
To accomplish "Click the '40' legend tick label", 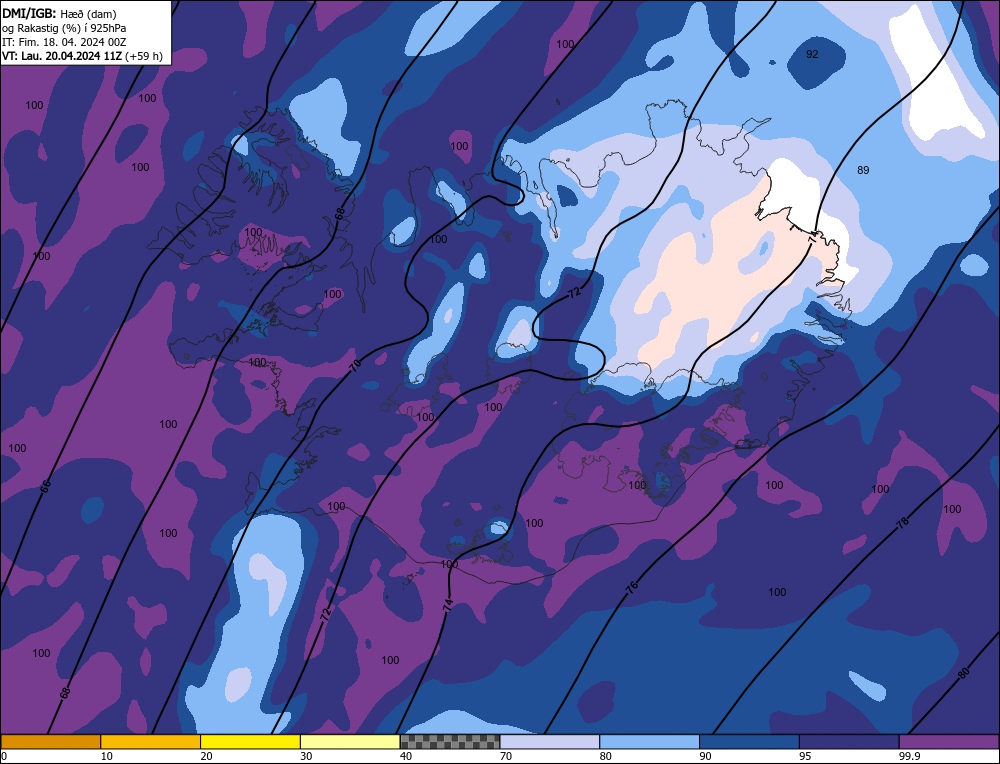I will click(406, 756).
